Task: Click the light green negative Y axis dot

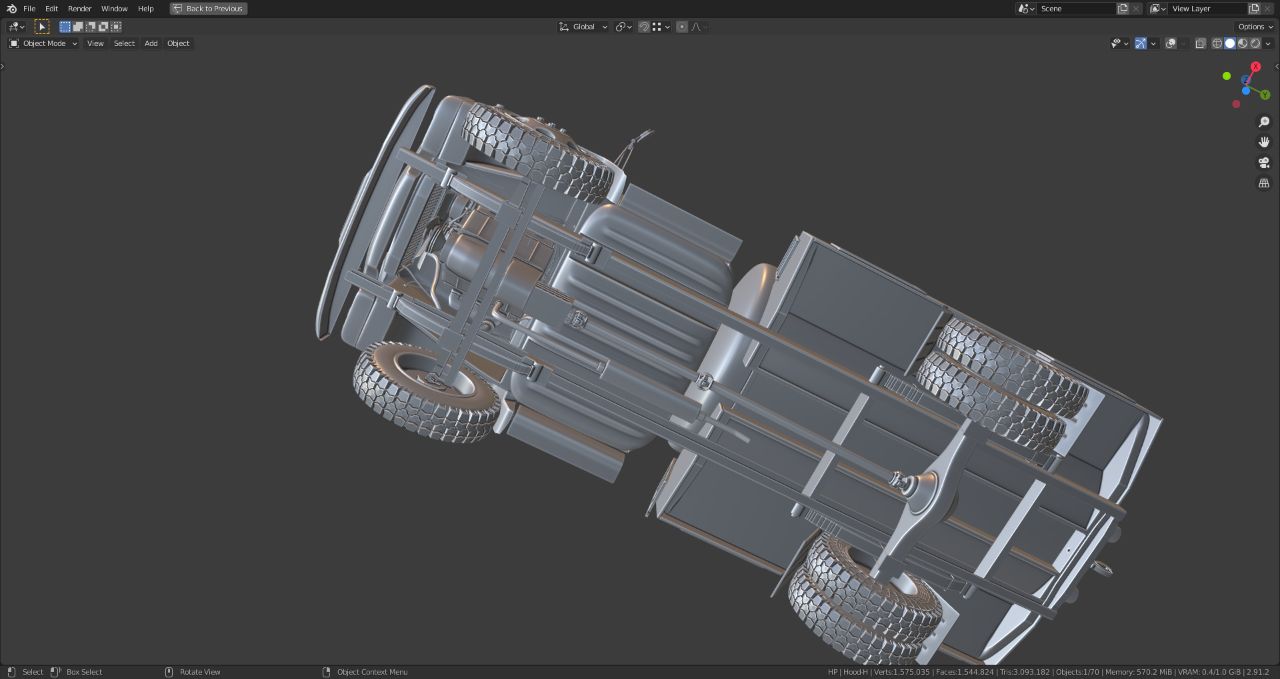Action: point(1227,76)
